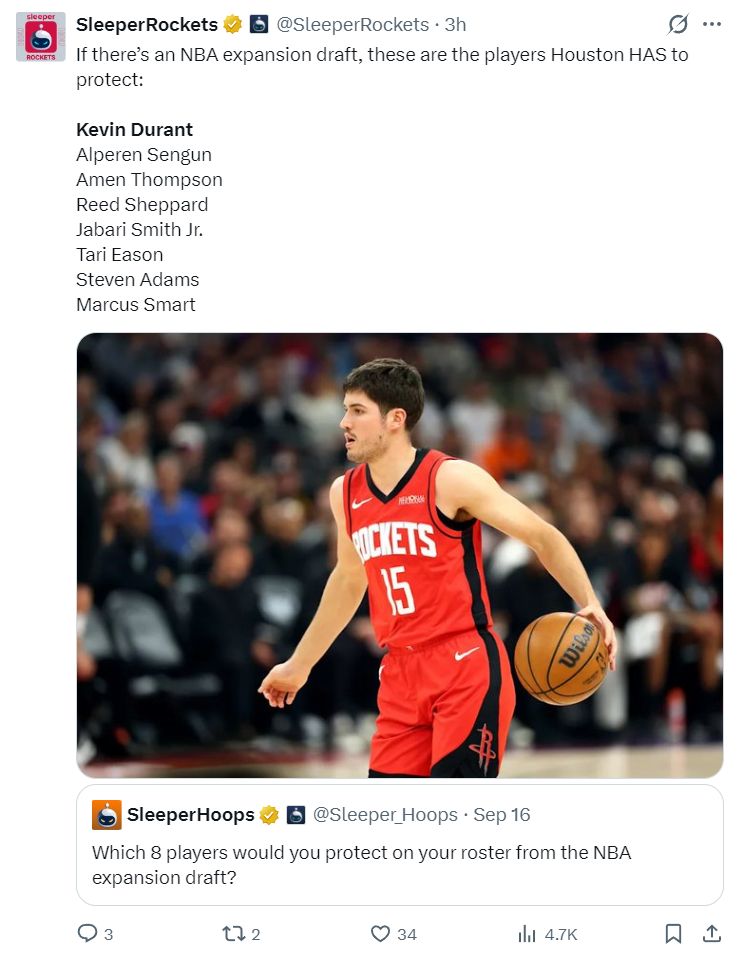Click SleeperHoops avatar in quoted tweet
The height and width of the screenshot is (961, 741).
click(x=107, y=815)
